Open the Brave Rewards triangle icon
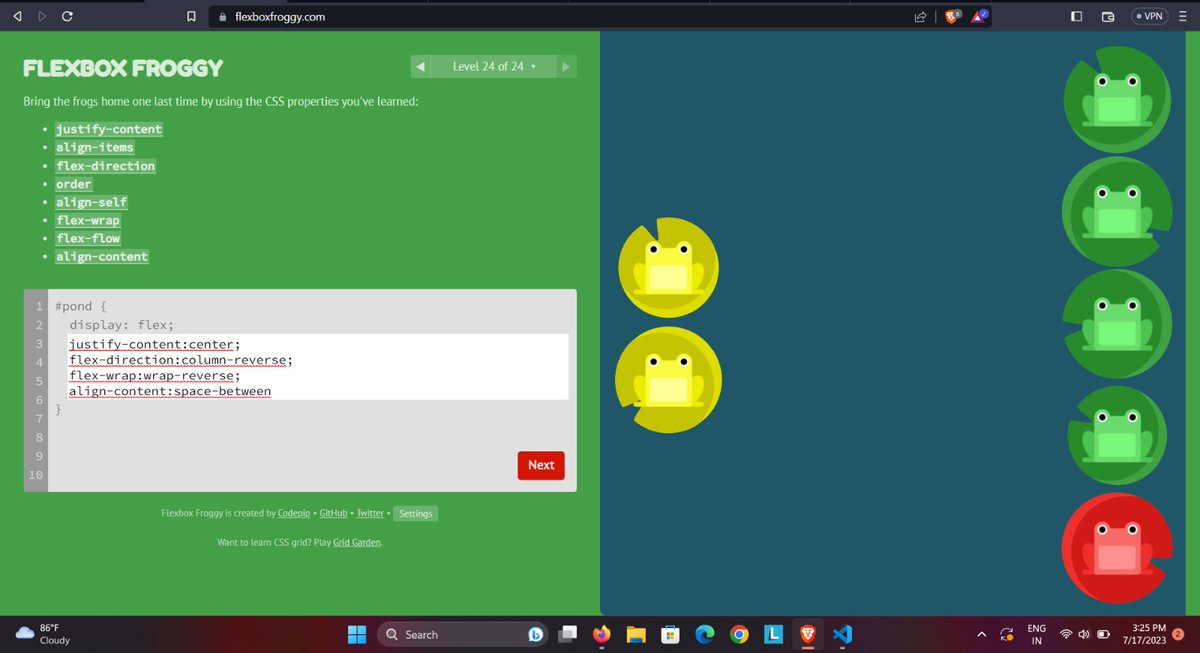 point(977,16)
